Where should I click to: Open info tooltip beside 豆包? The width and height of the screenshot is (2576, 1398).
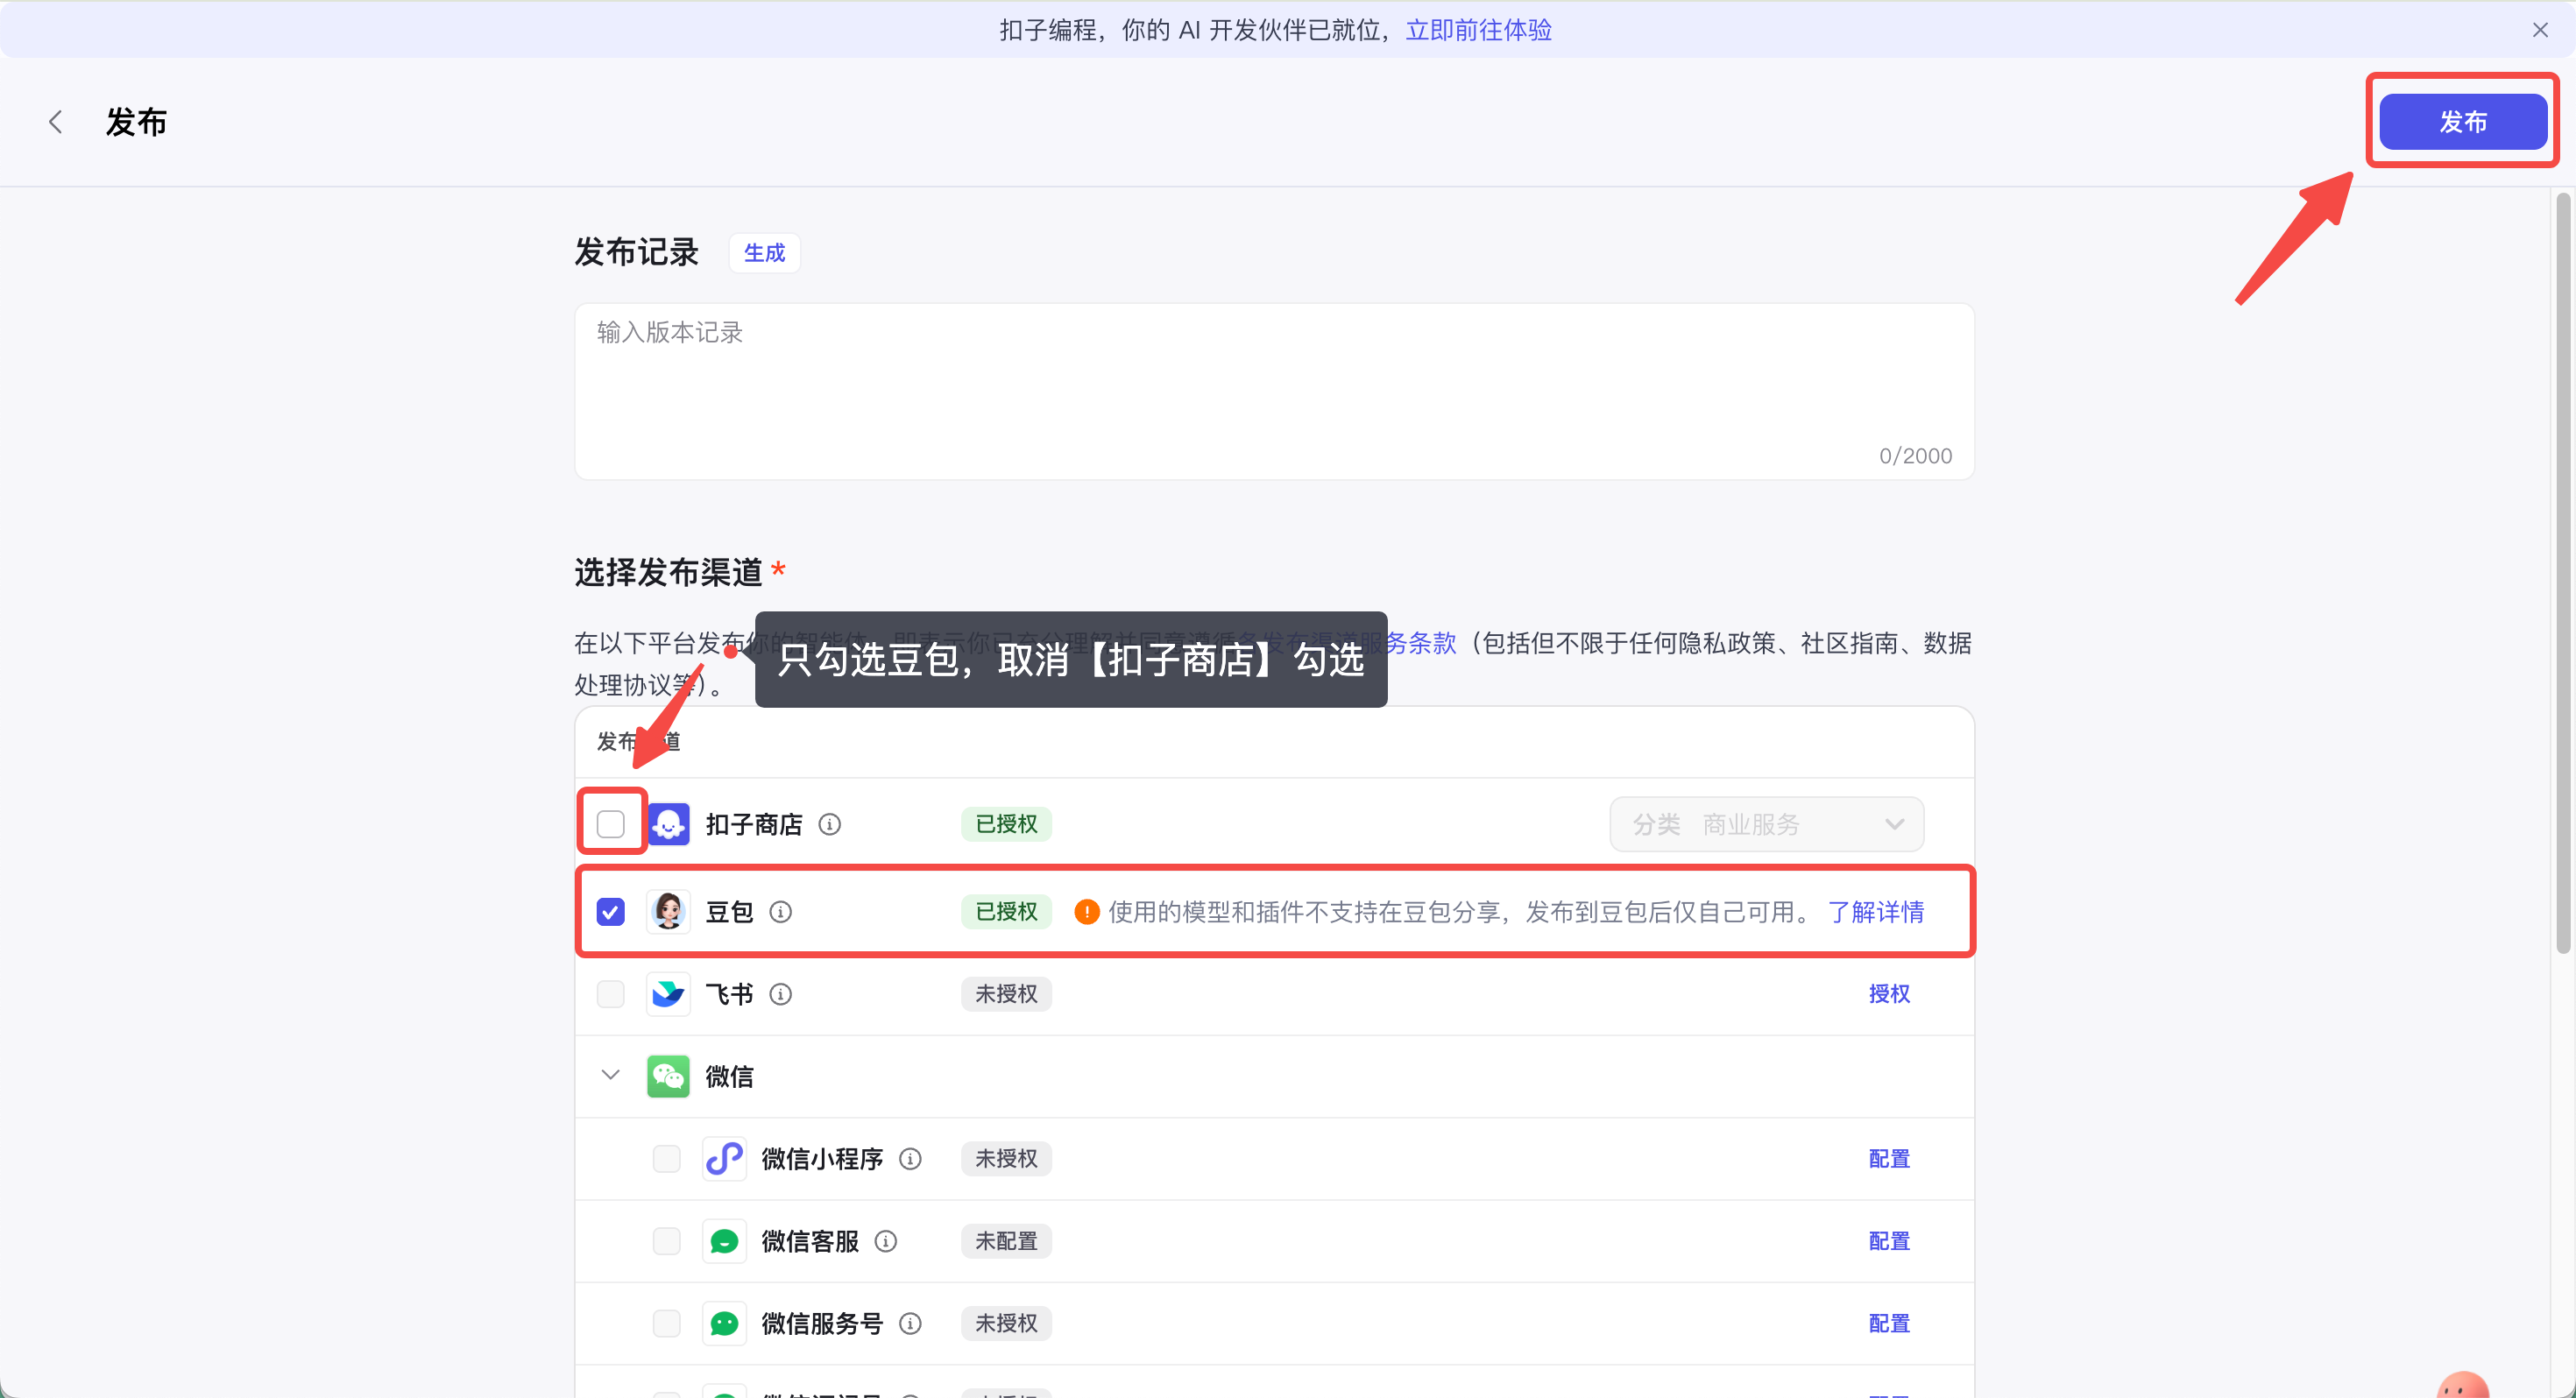(x=781, y=912)
